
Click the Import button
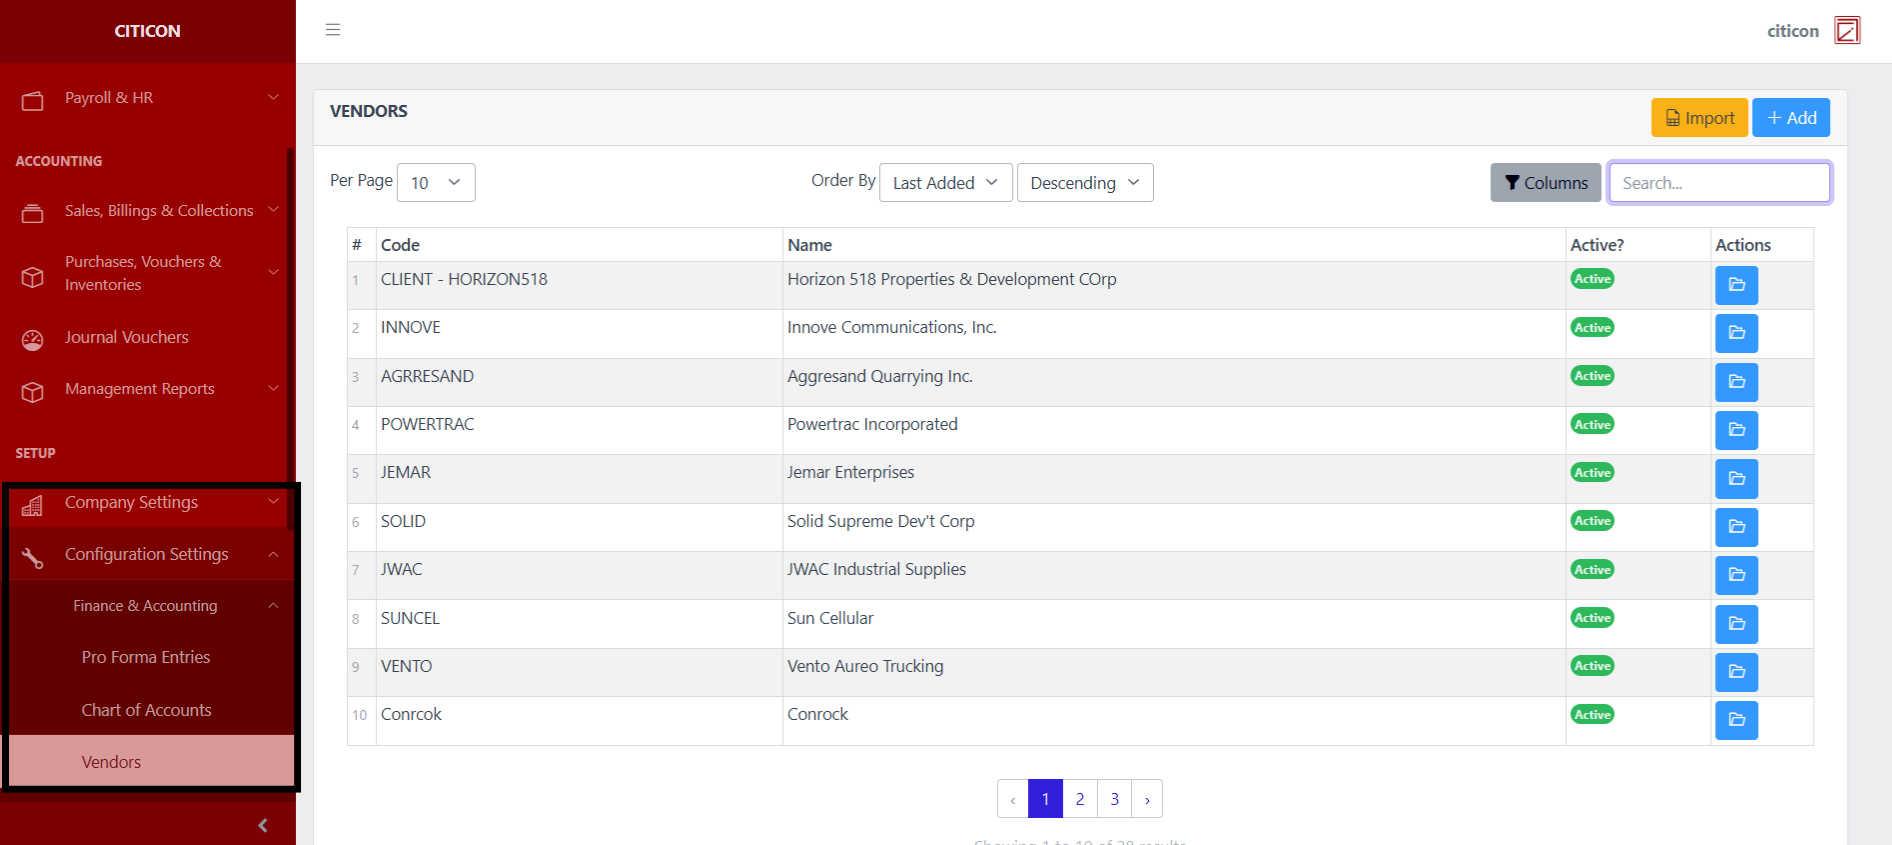coord(1699,118)
